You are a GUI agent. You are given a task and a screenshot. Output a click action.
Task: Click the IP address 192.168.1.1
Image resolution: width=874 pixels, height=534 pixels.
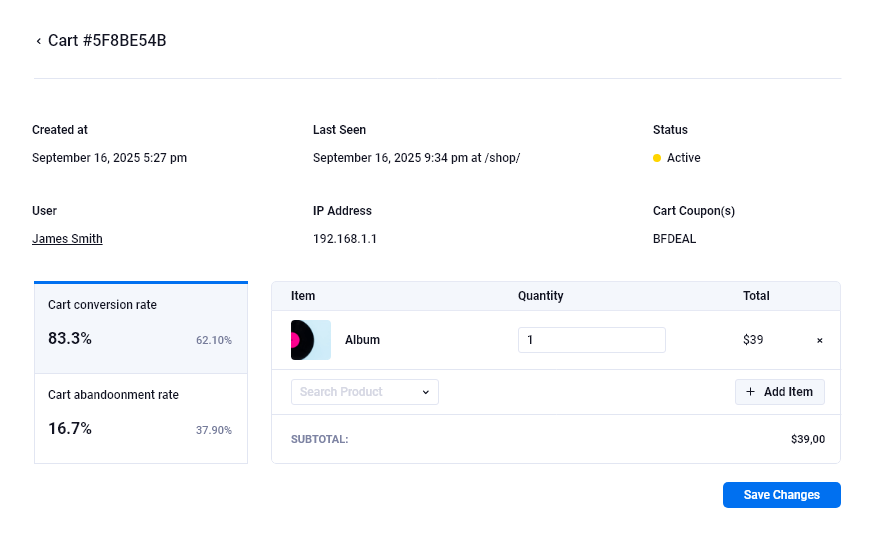tap(345, 239)
